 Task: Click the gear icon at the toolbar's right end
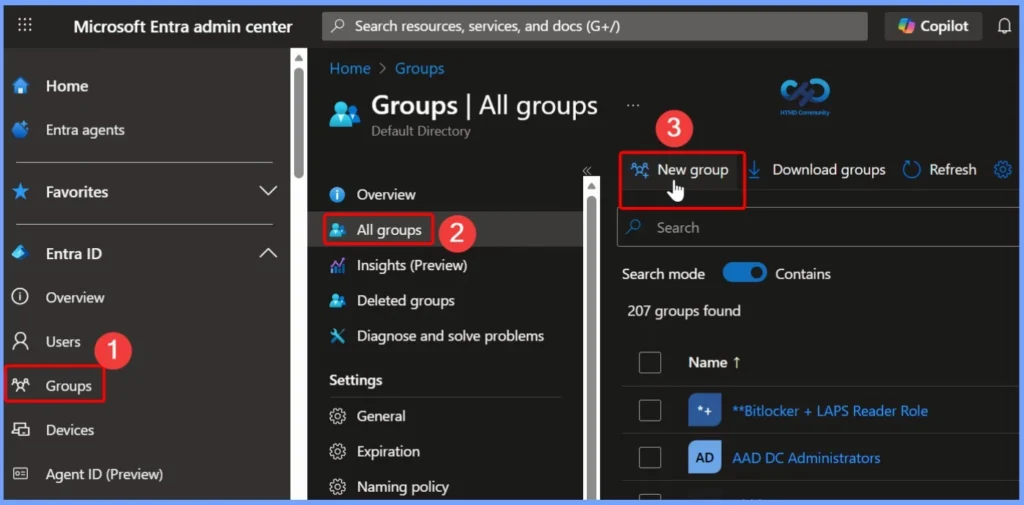1002,170
